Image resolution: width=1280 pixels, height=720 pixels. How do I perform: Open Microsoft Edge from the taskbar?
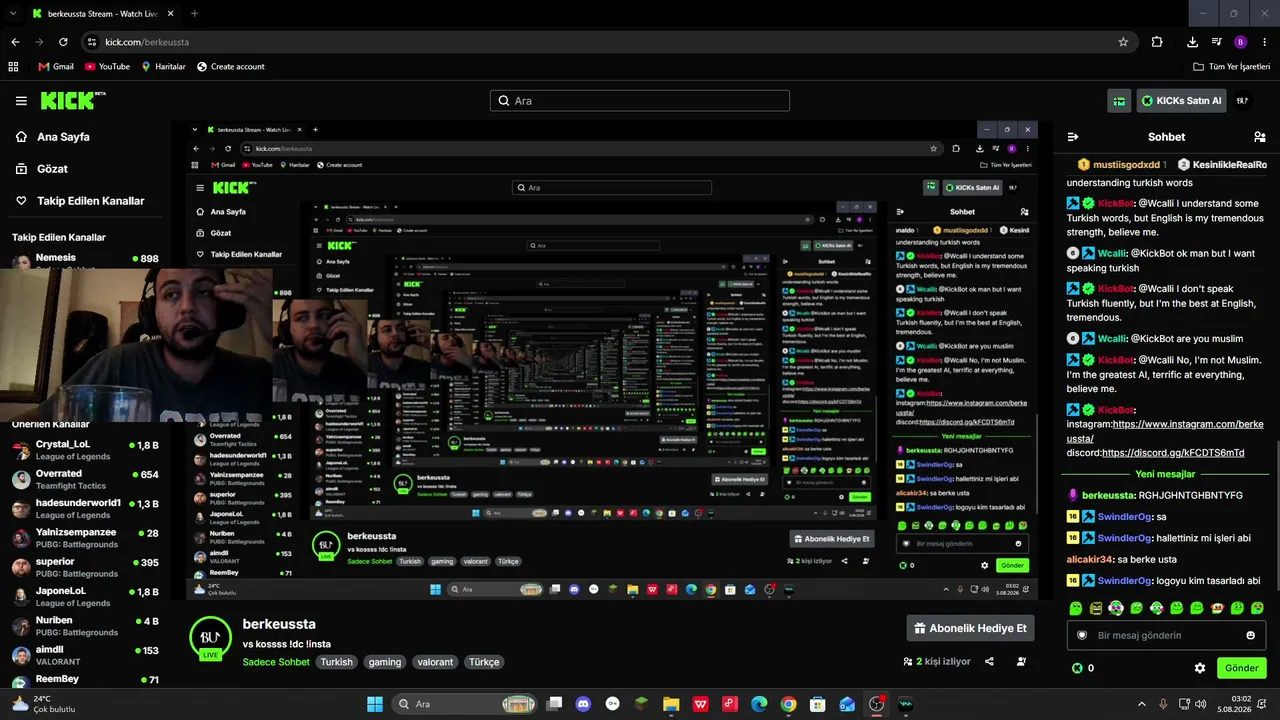759,704
